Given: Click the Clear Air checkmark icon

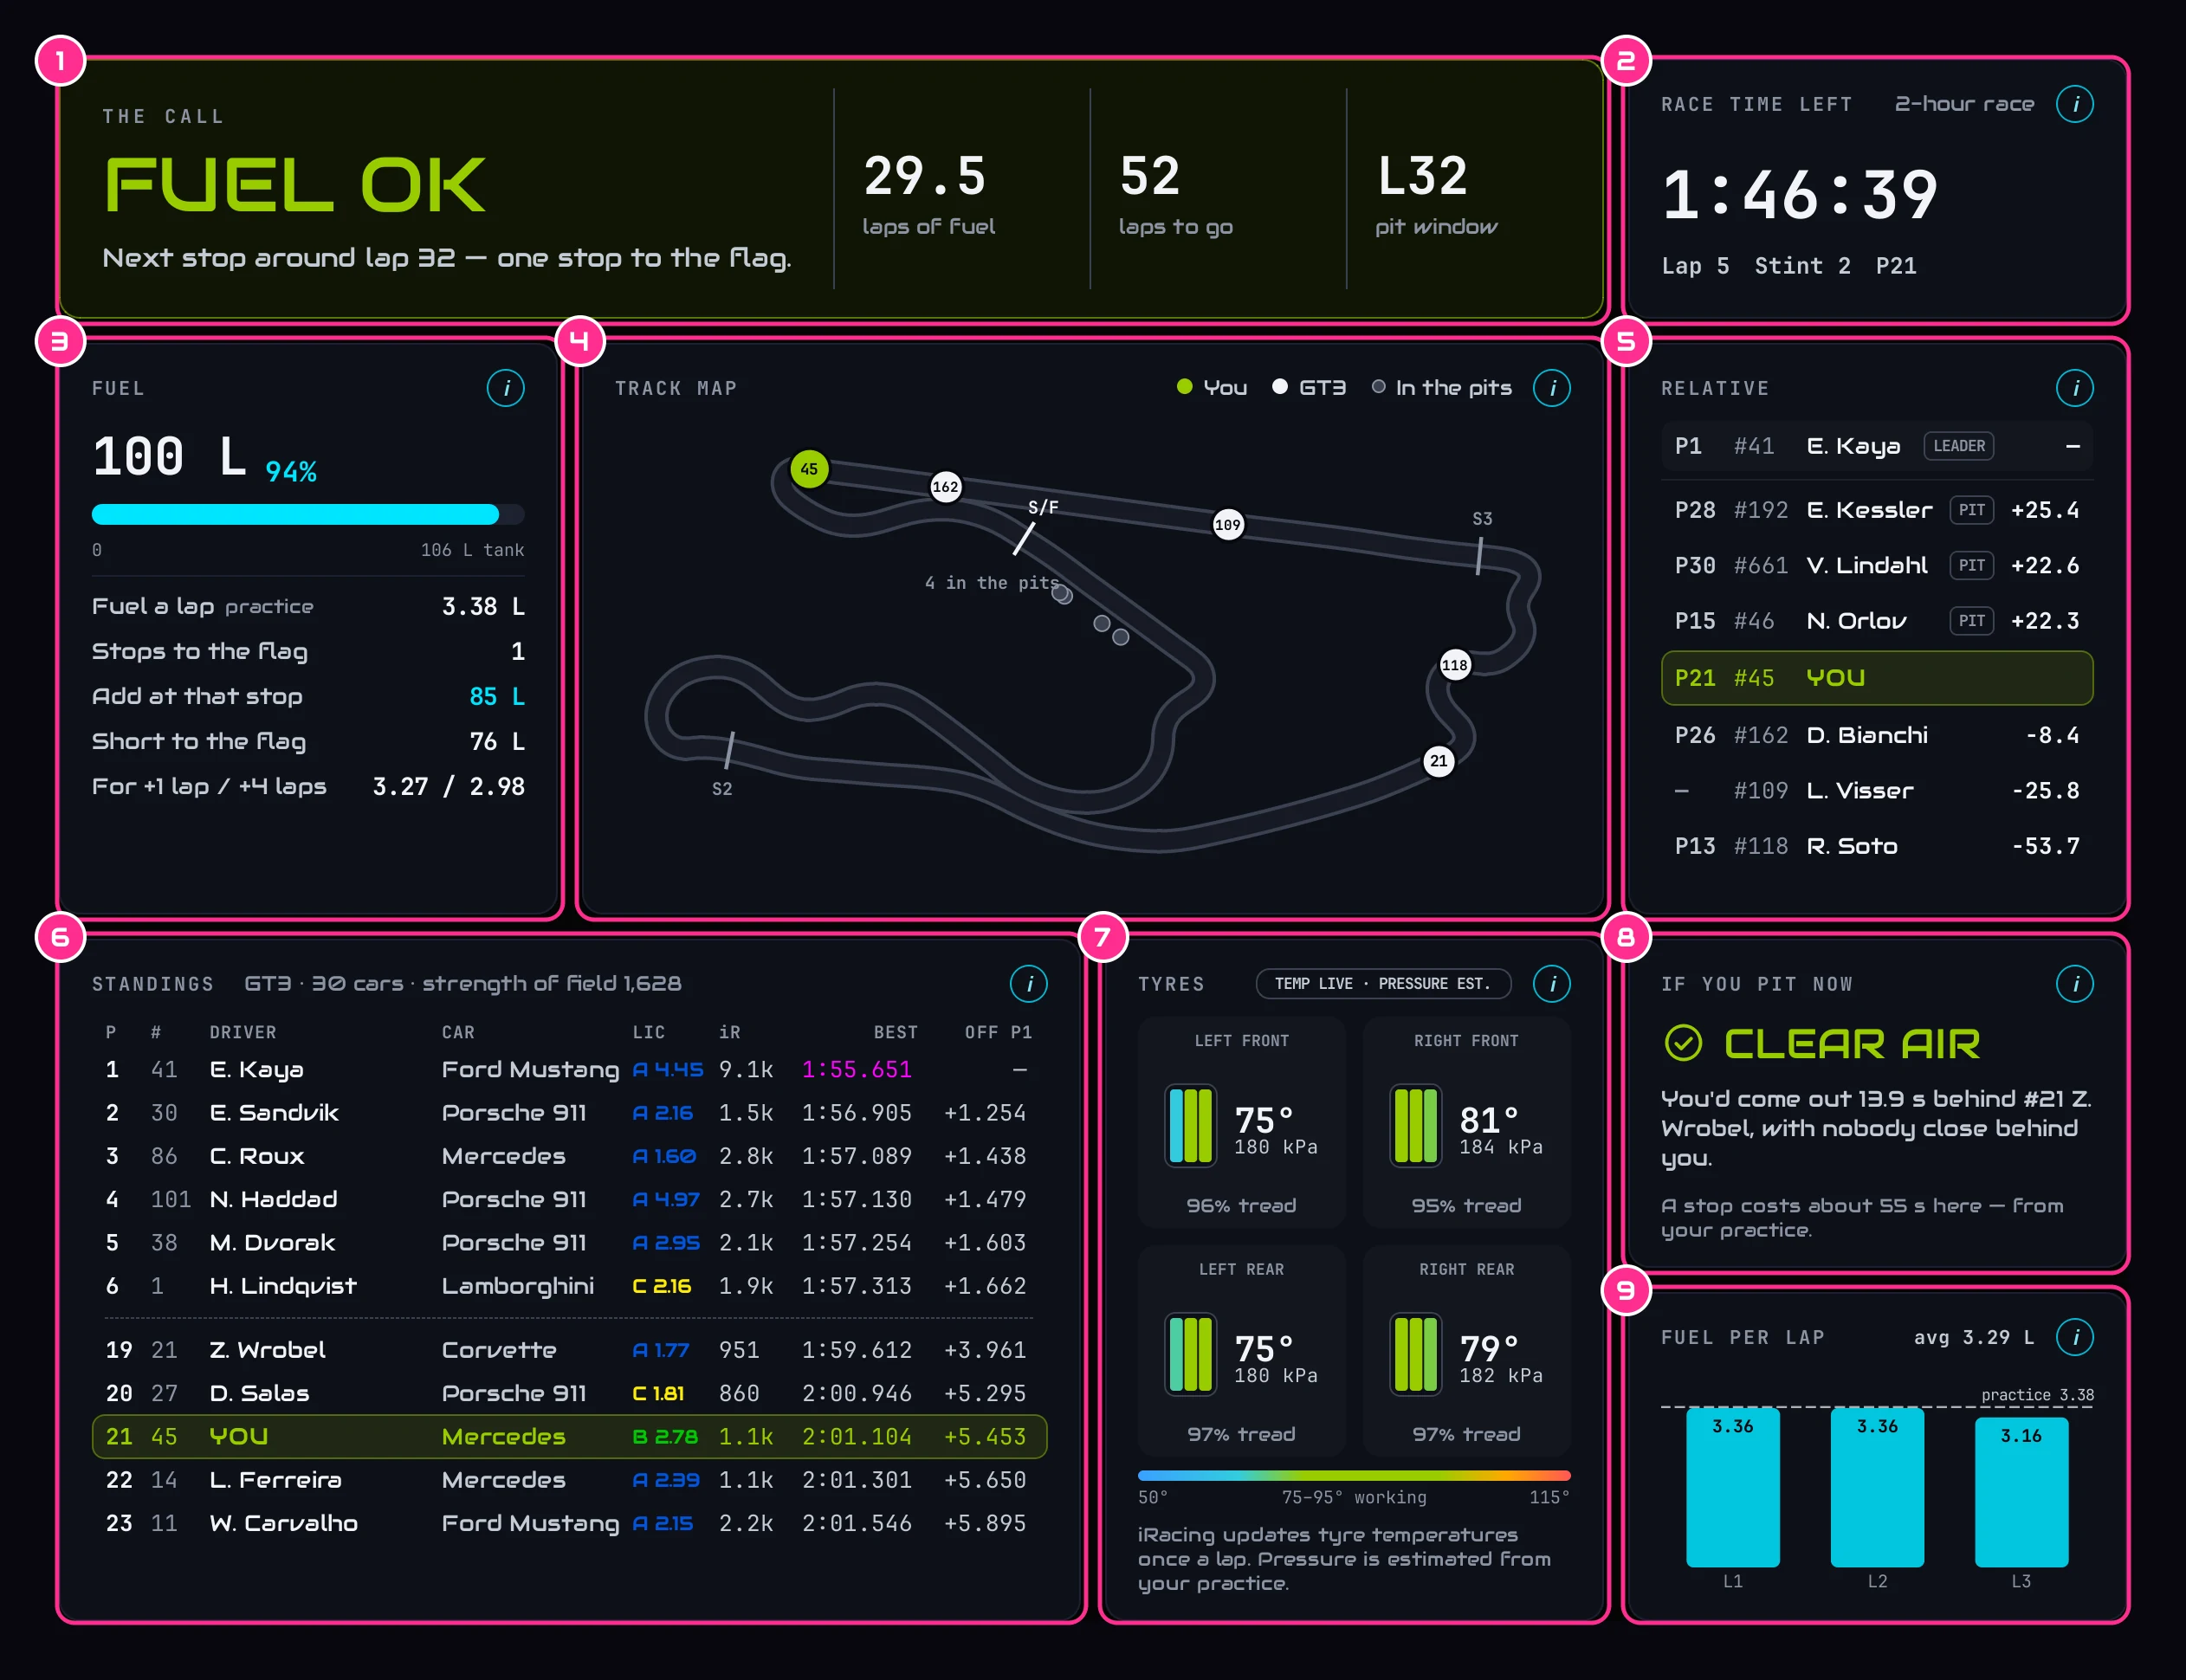Looking at the screenshot, I should [1683, 1043].
